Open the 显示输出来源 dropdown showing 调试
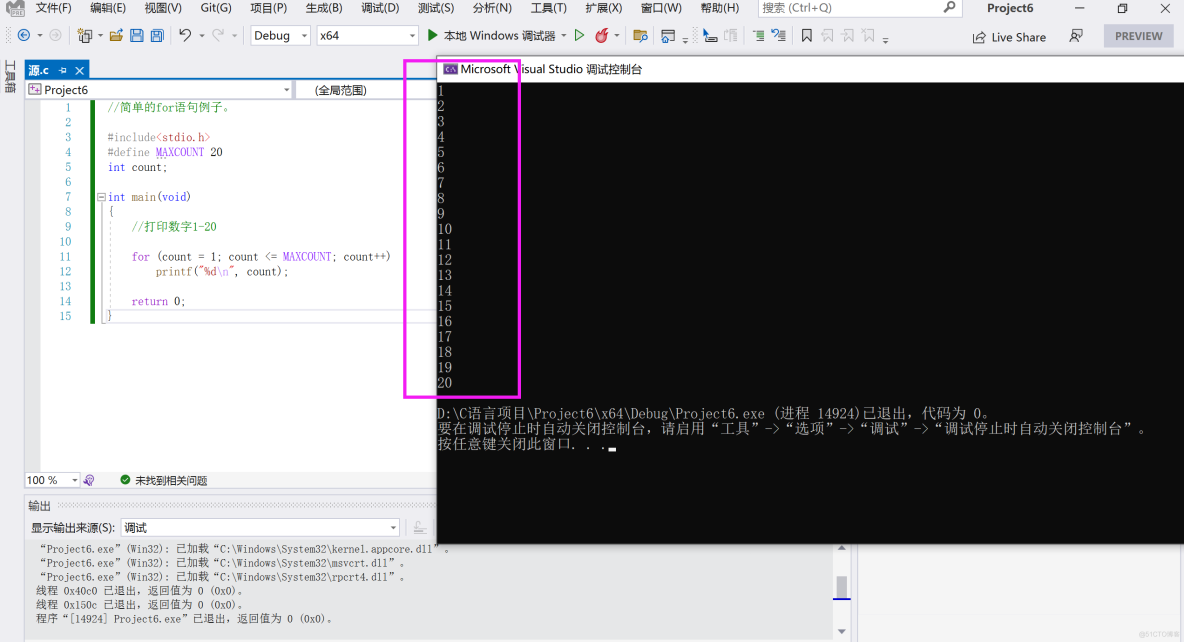This screenshot has width=1184, height=642. click(260, 527)
